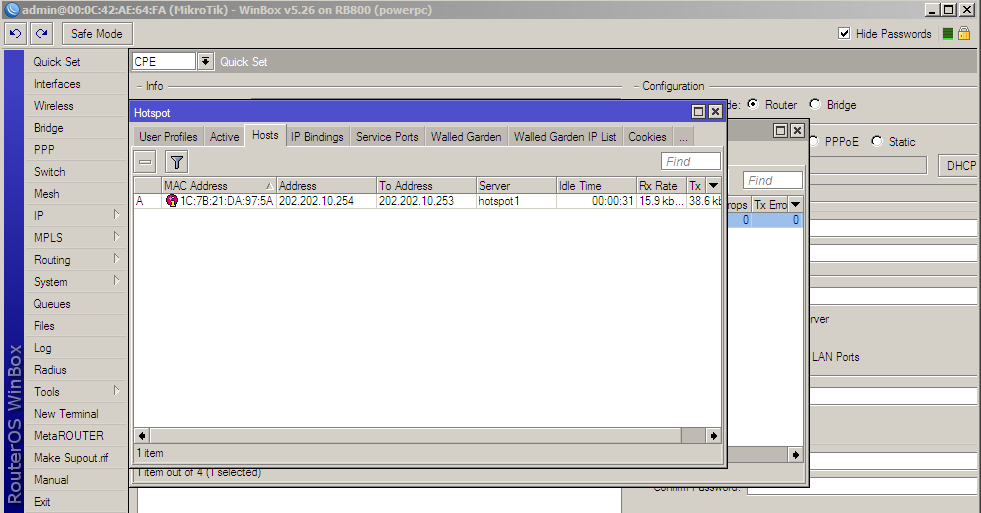Screen dimensions: 981x513
Task: Enable Safe Mode button
Action: click(x=97, y=34)
